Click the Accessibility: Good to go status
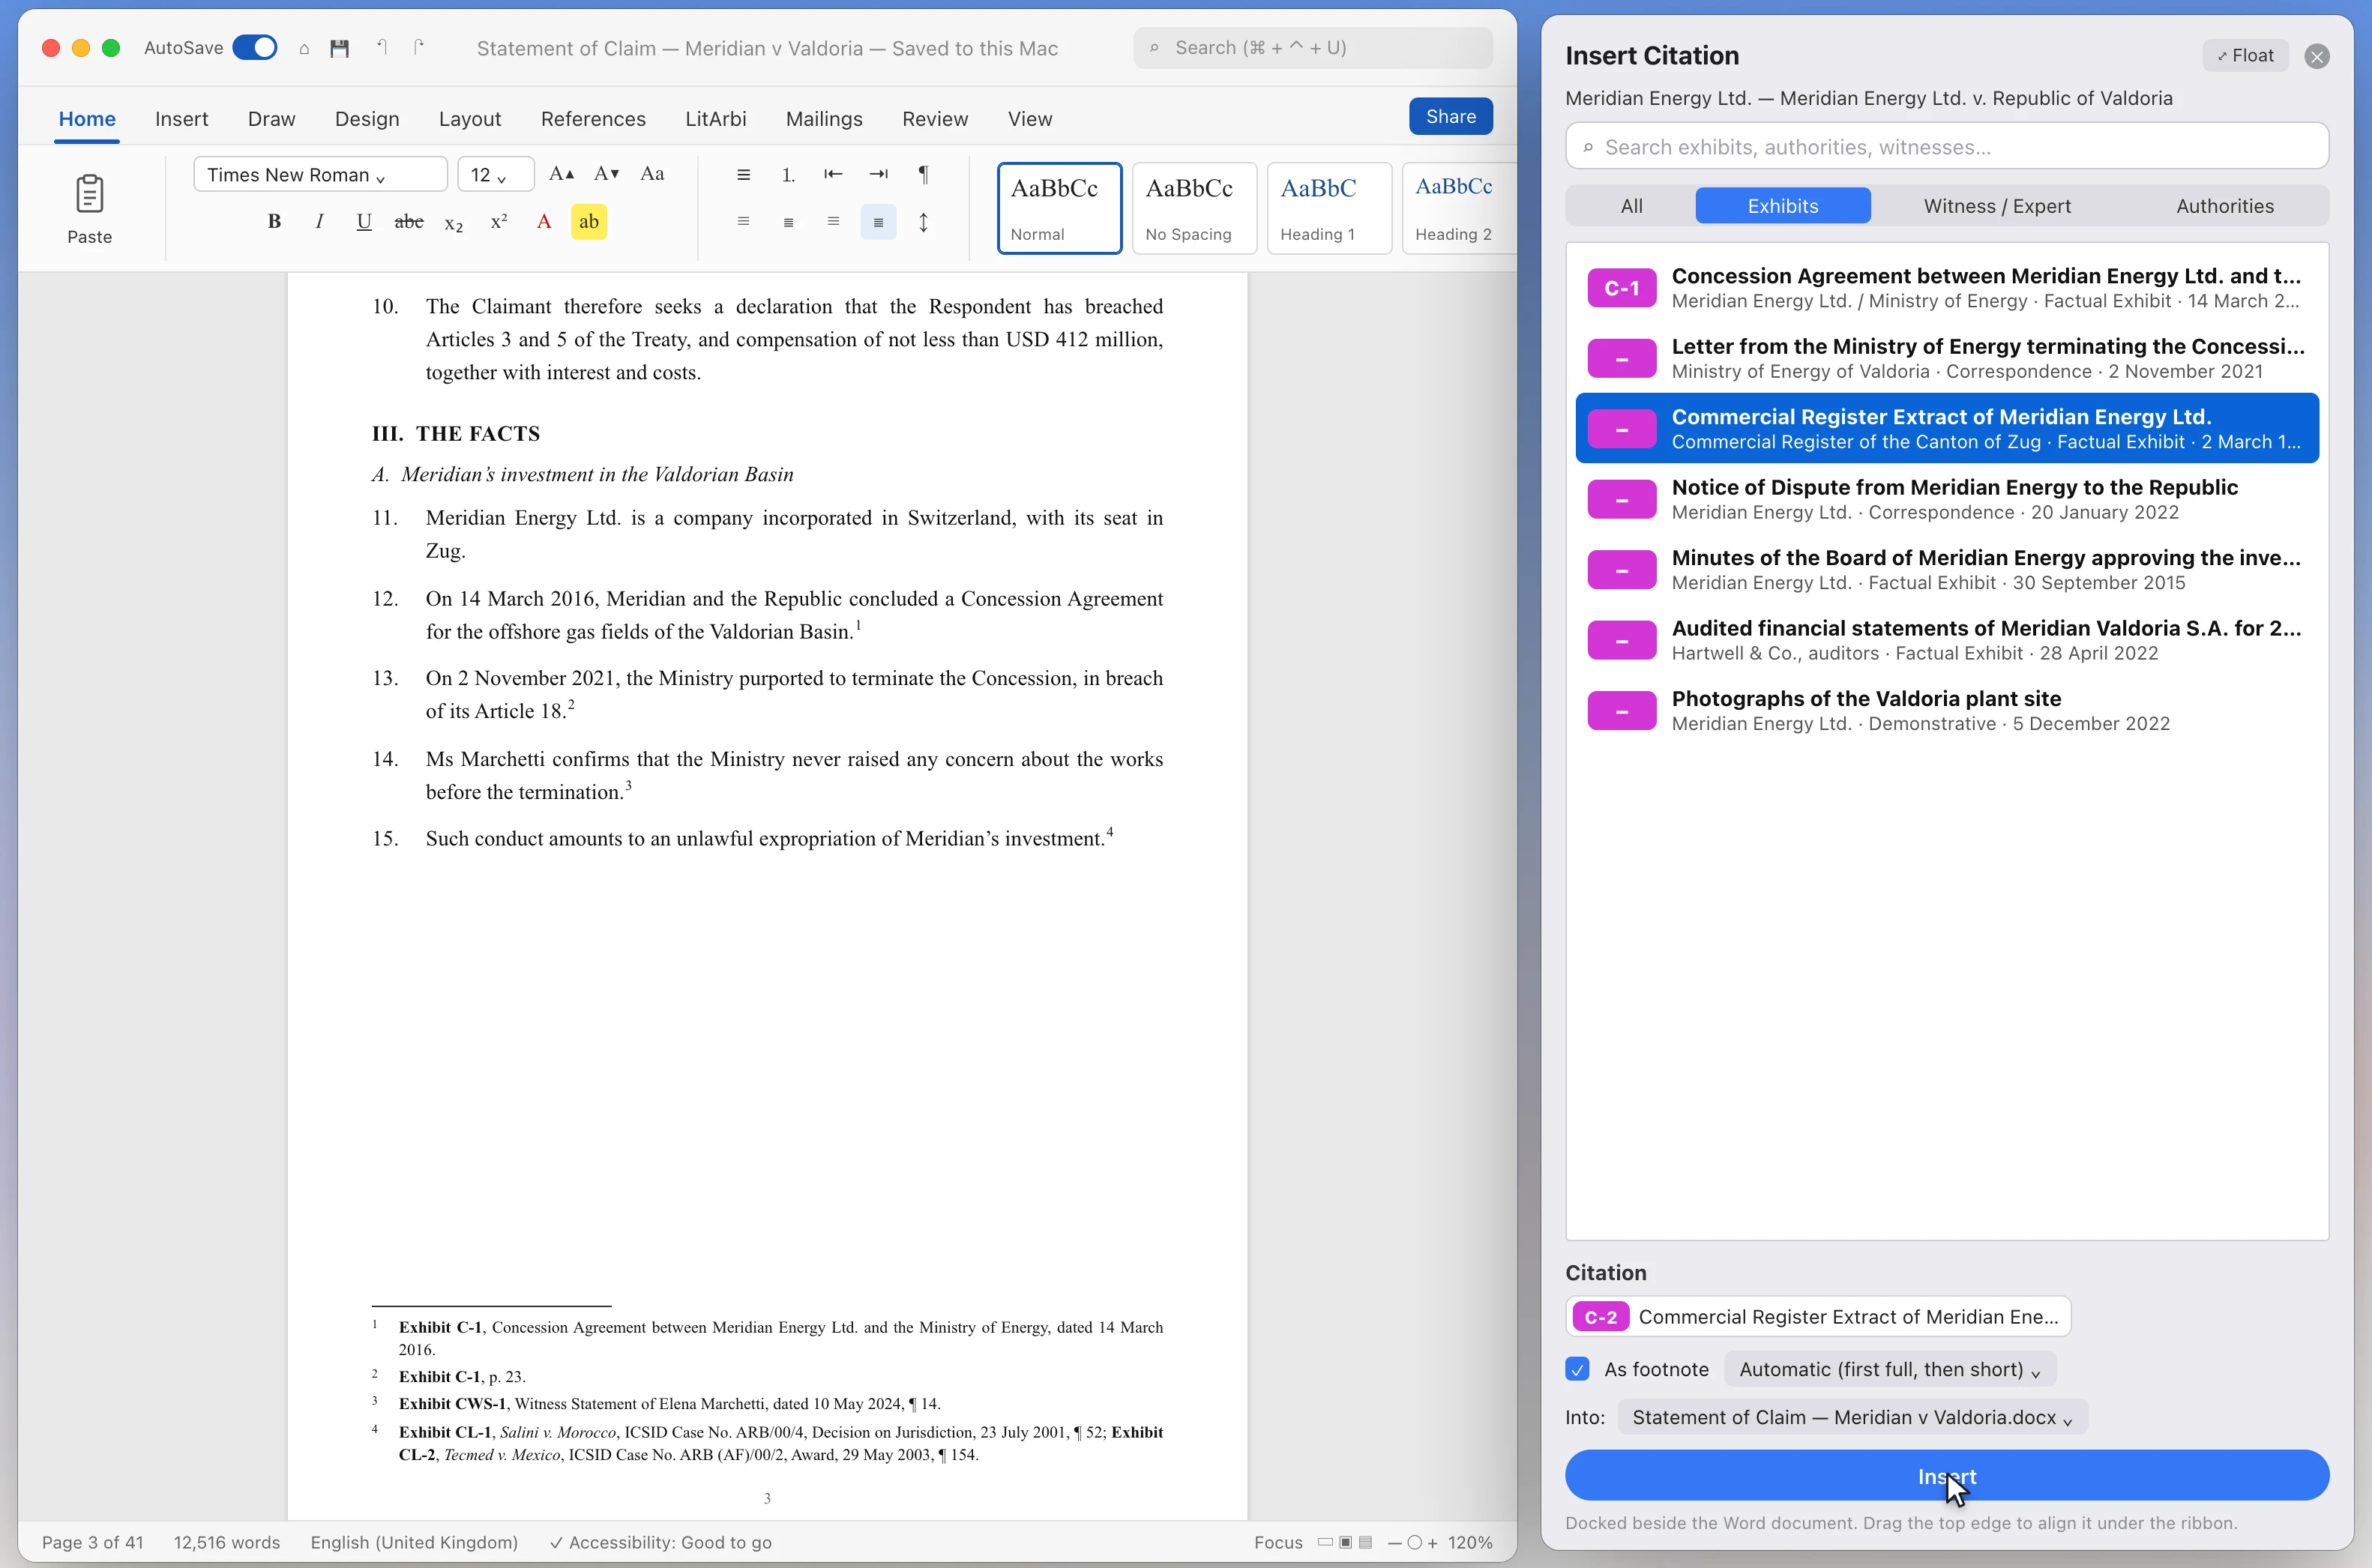Image resolution: width=2372 pixels, height=1568 pixels. (x=661, y=1542)
